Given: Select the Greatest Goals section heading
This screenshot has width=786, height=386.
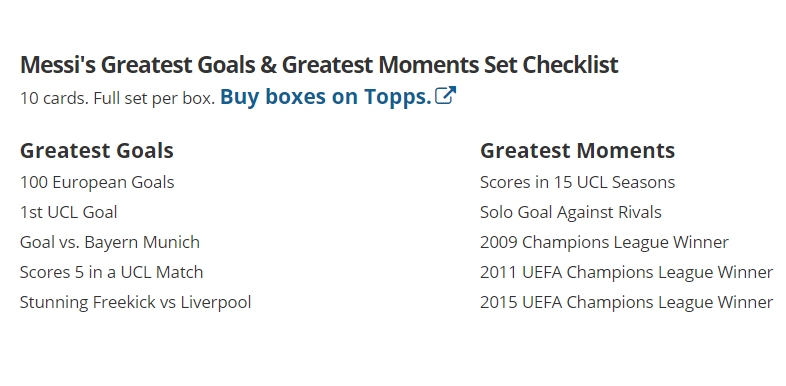Looking at the screenshot, I should click(97, 150).
